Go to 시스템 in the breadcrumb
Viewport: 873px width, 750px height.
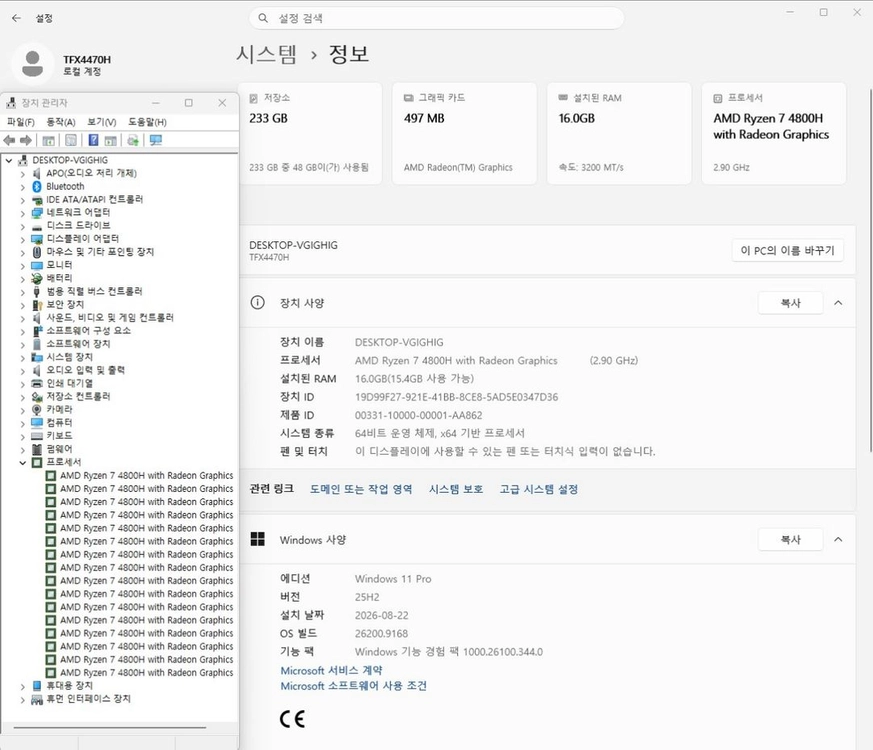pyautogui.click(x=266, y=54)
